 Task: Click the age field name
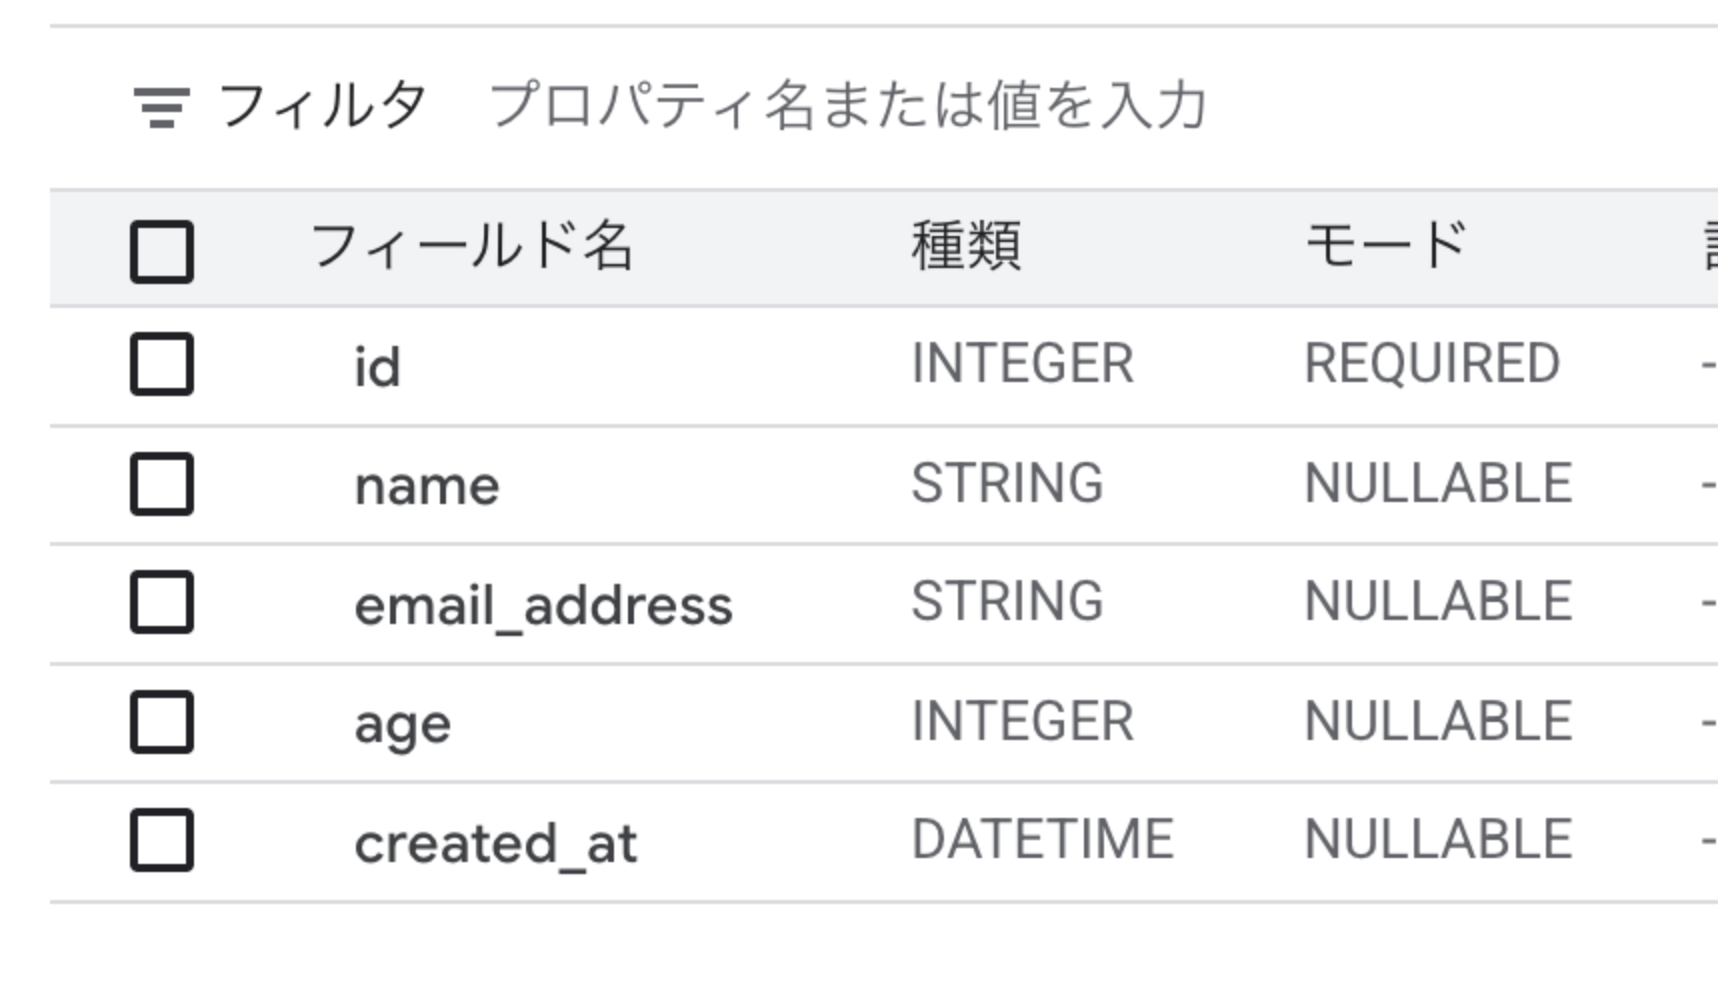(x=402, y=724)
